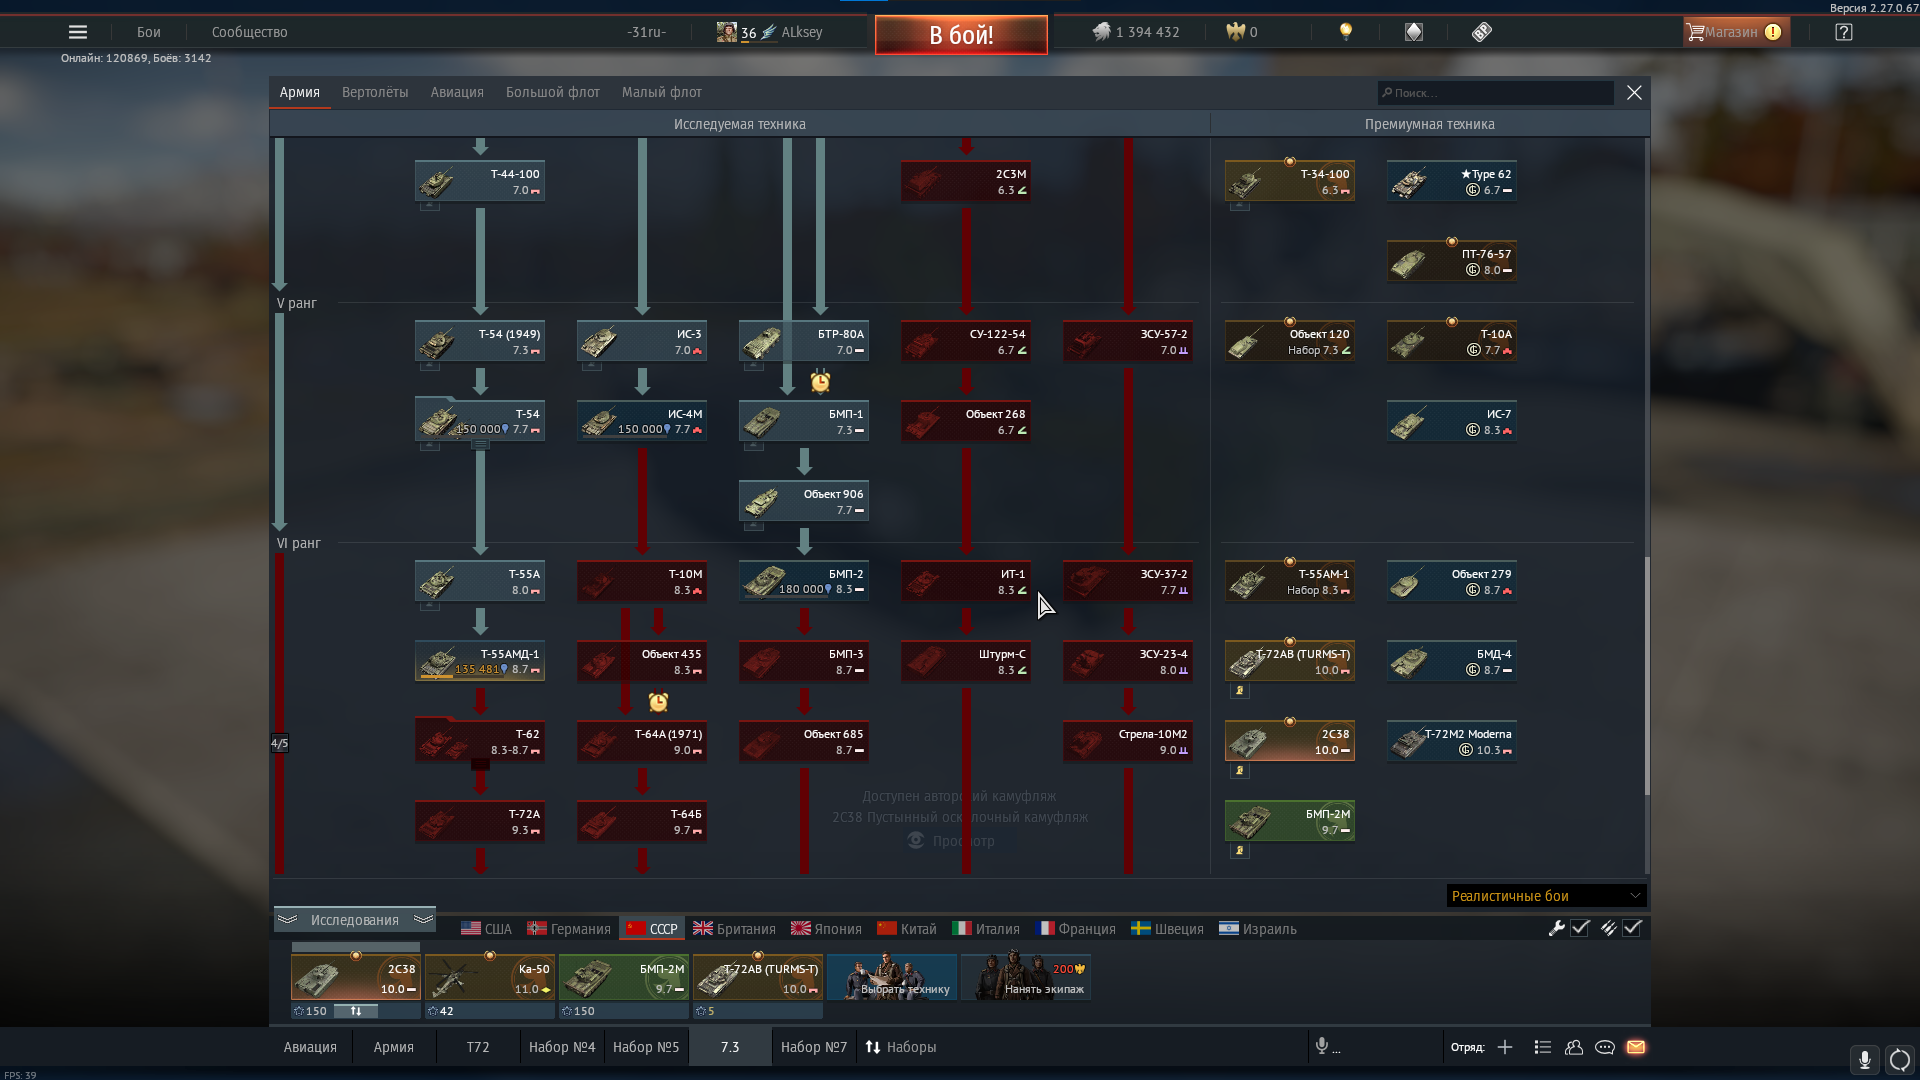Click the voice chat microphone near squad panel
This screenshot has height=1080, width=1920.
point(1322,1046)
